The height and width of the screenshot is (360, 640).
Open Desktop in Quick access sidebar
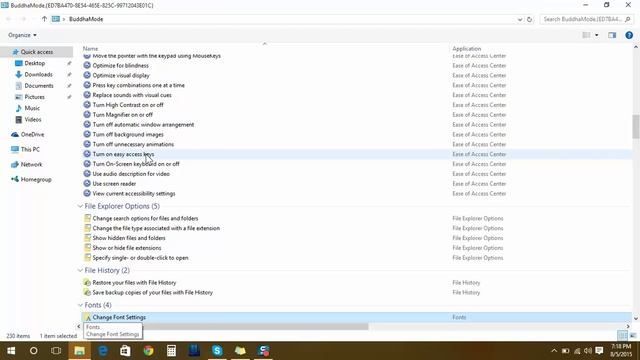click(34, 63)
